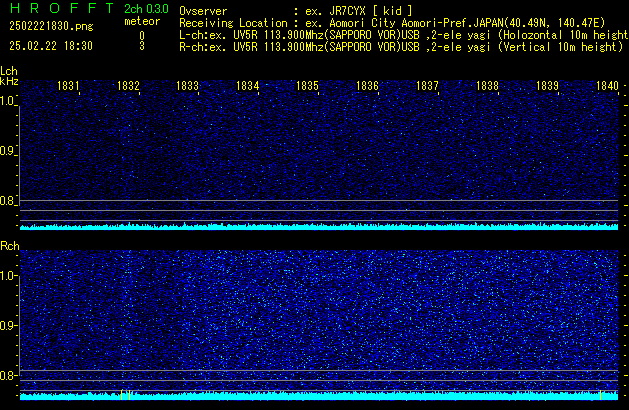Click the '2ch 0.3.0' version label
This screenshot has width=629, height=410.
[146, 9]
